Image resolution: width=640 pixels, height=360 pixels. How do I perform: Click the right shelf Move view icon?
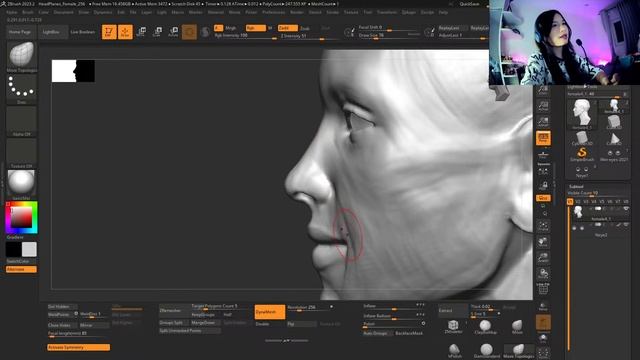[x=543, y=242]
